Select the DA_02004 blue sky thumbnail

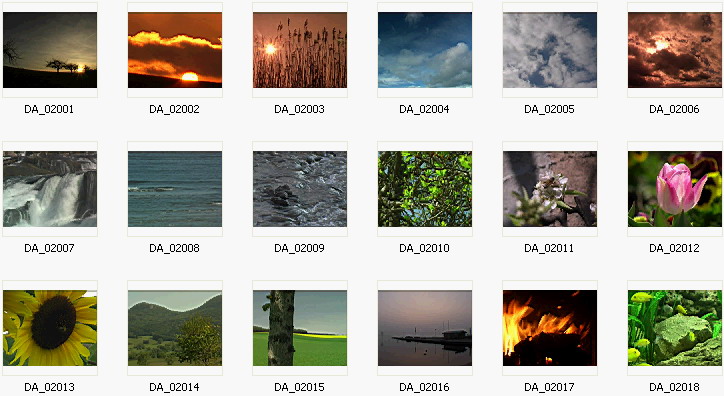click(425, 50)
